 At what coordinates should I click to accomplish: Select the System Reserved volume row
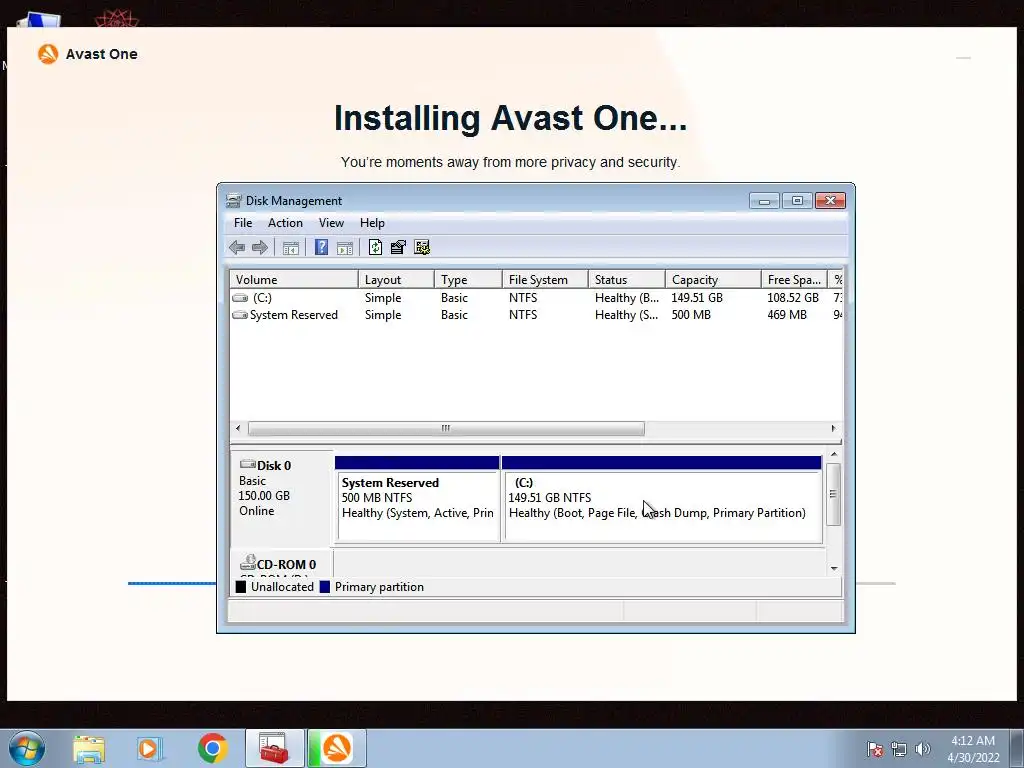[x=536, y=315]
